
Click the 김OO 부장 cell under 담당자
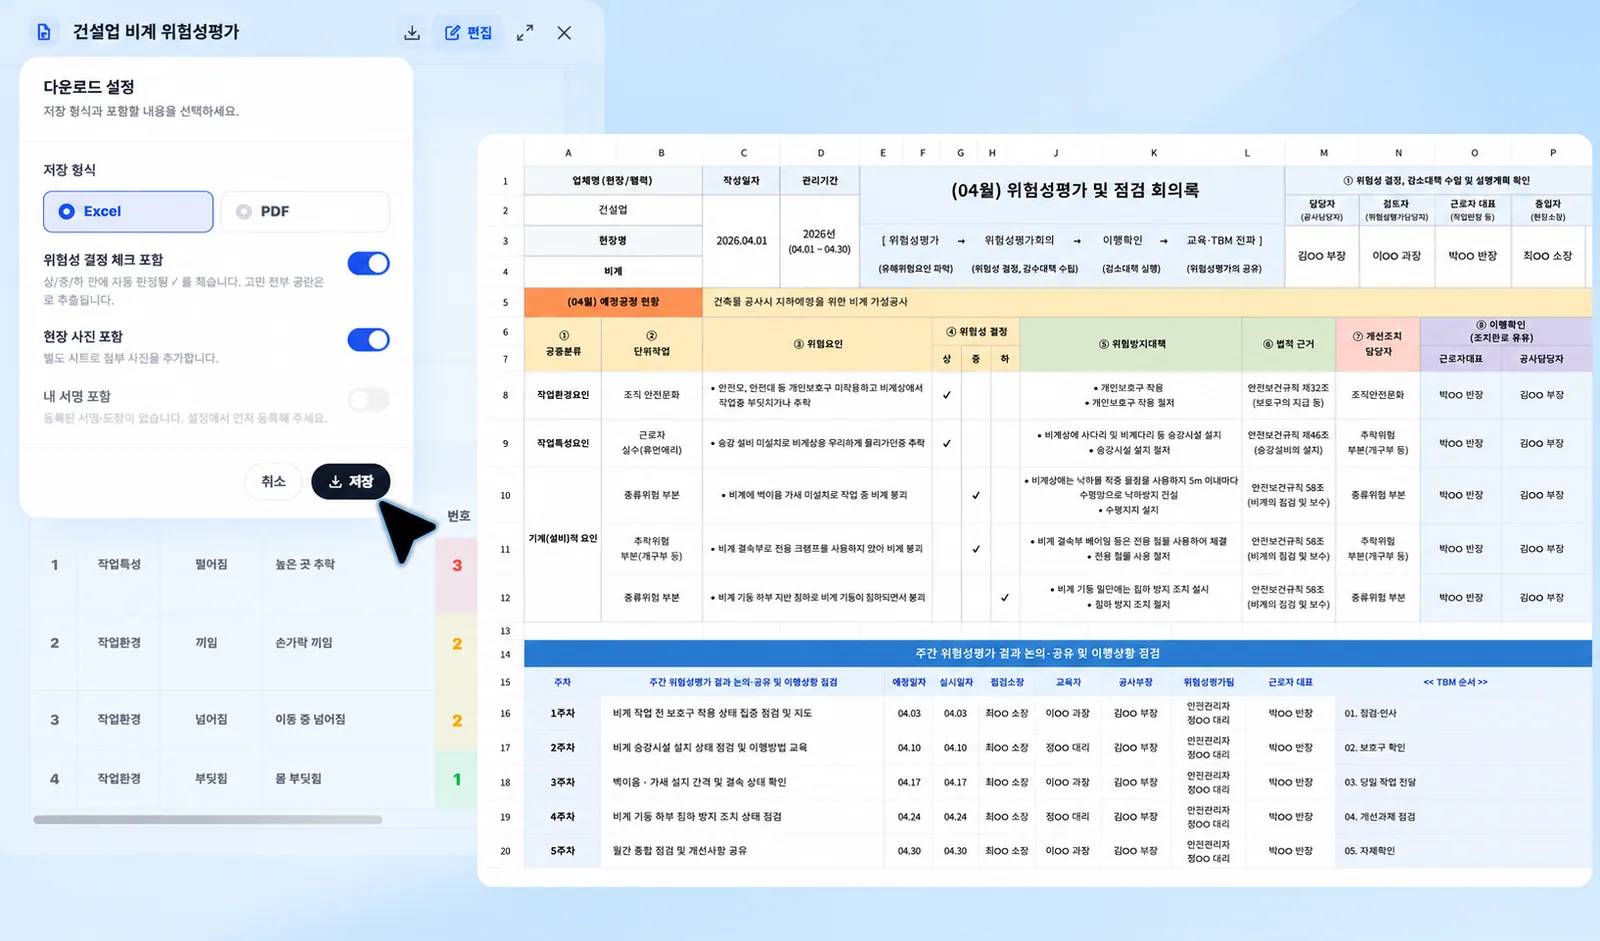click(x=1321, y=256)
